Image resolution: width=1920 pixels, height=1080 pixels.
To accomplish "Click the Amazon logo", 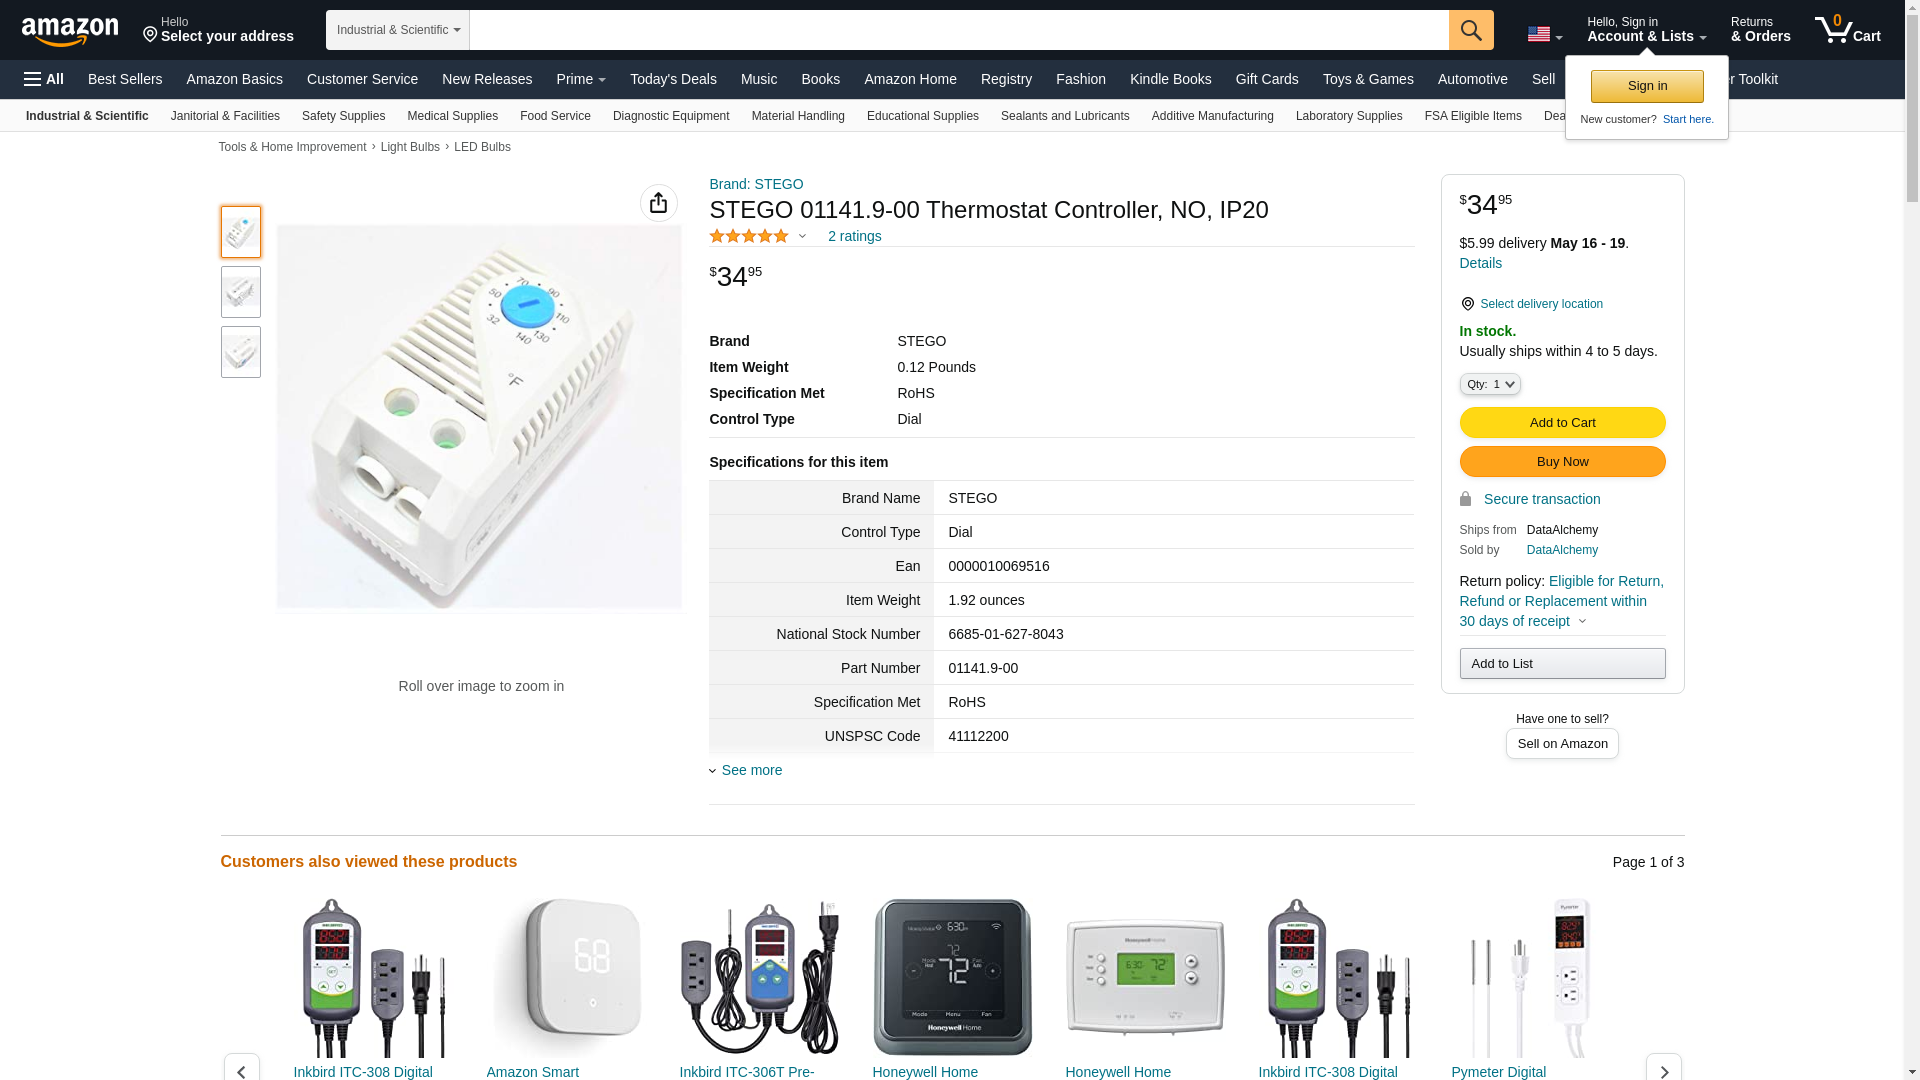I will (70, 31).
